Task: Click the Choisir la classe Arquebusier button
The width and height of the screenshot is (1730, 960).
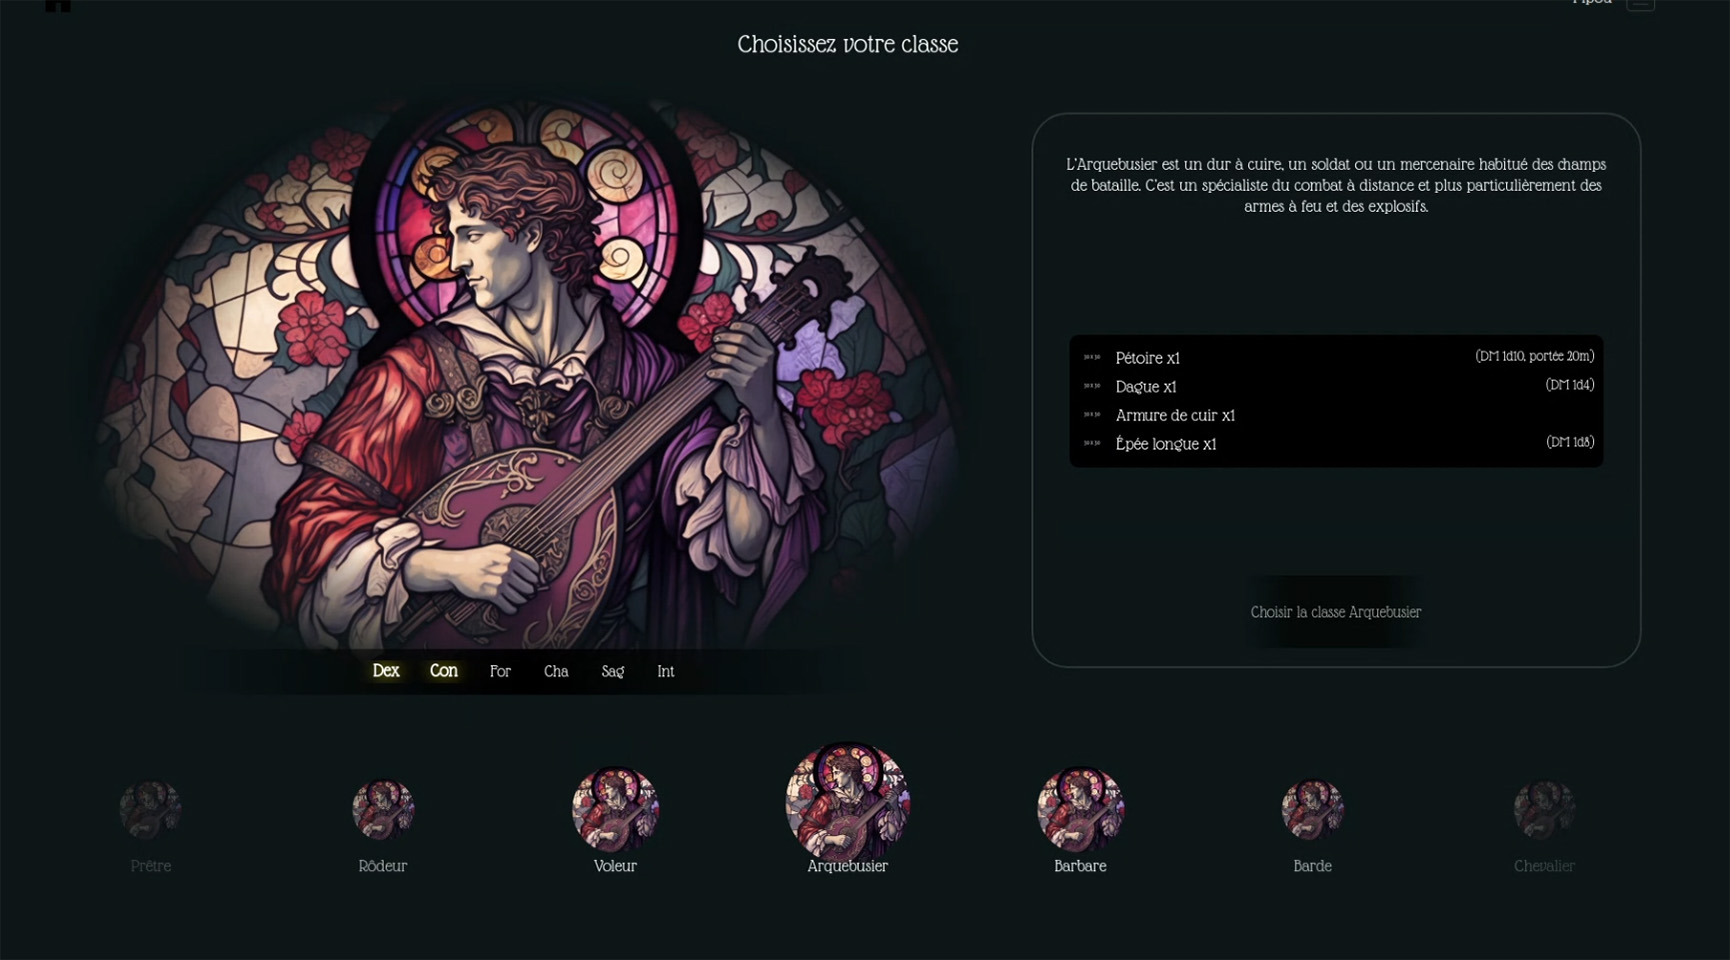Action: point(1335,612)
